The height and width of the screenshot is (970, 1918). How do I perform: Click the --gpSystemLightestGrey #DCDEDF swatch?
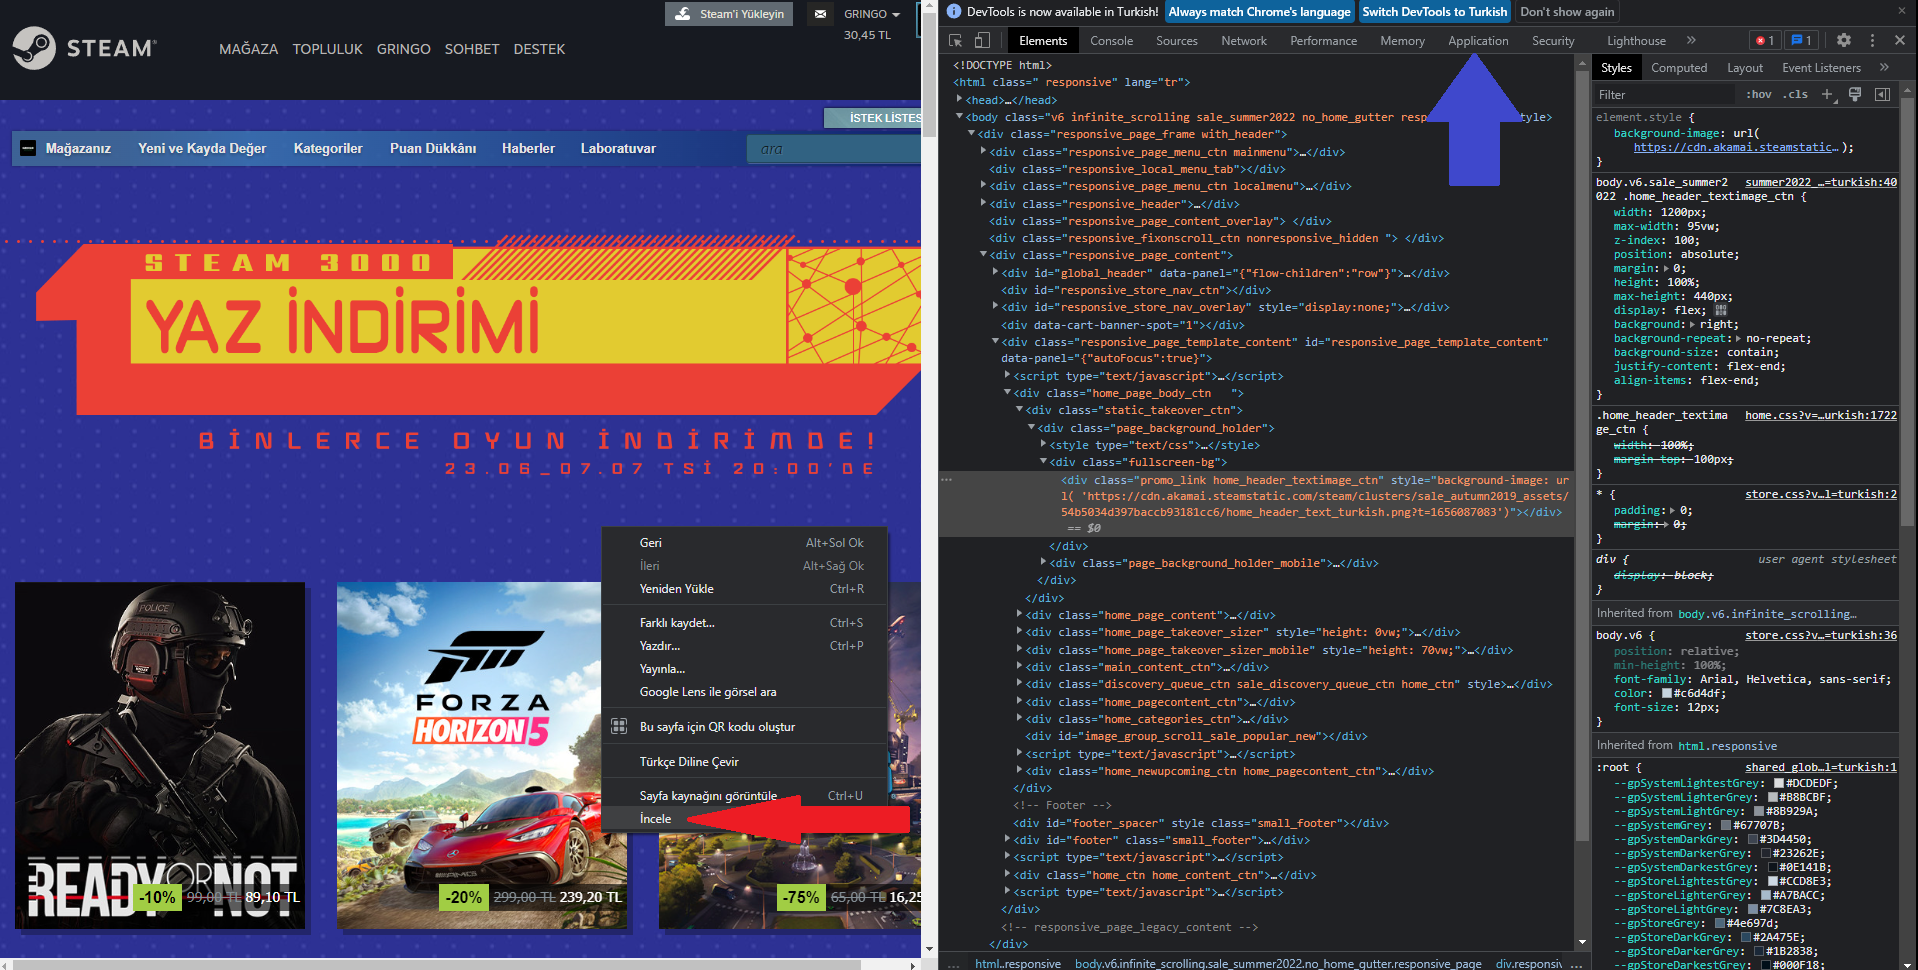coord(1779,783)
